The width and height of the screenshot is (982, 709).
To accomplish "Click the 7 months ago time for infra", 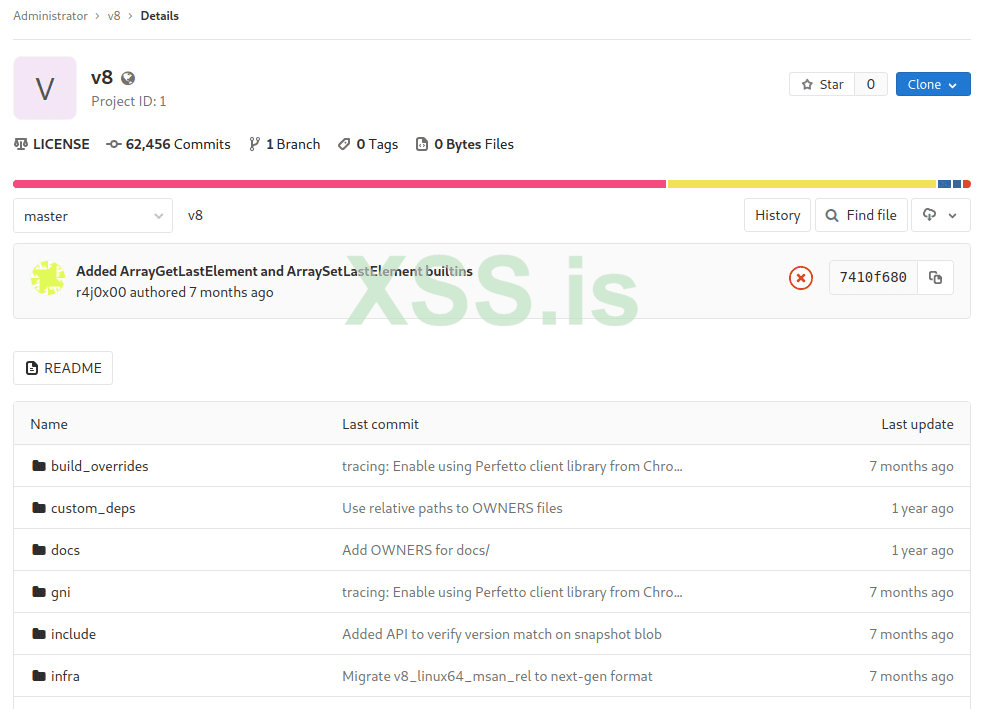I will click(x=911, y=676).
